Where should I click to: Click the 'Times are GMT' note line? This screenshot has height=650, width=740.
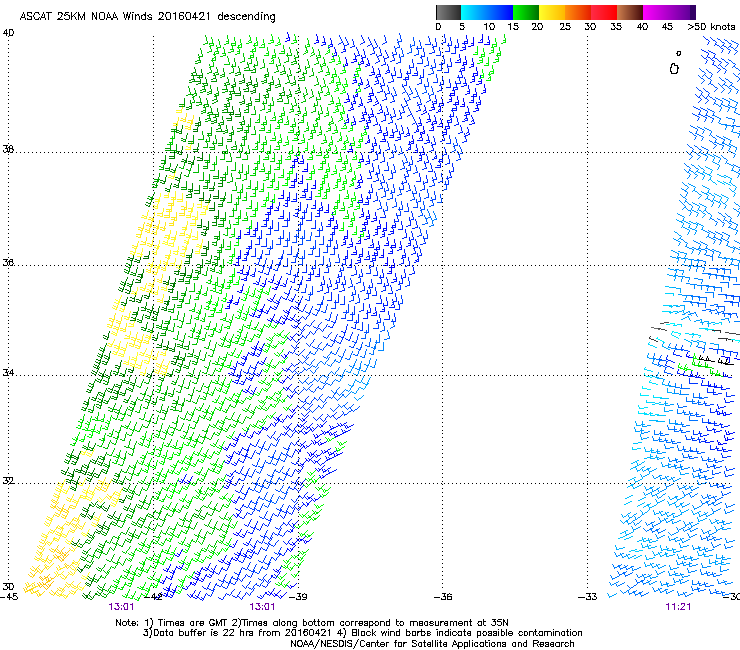(x=312, y=623)
